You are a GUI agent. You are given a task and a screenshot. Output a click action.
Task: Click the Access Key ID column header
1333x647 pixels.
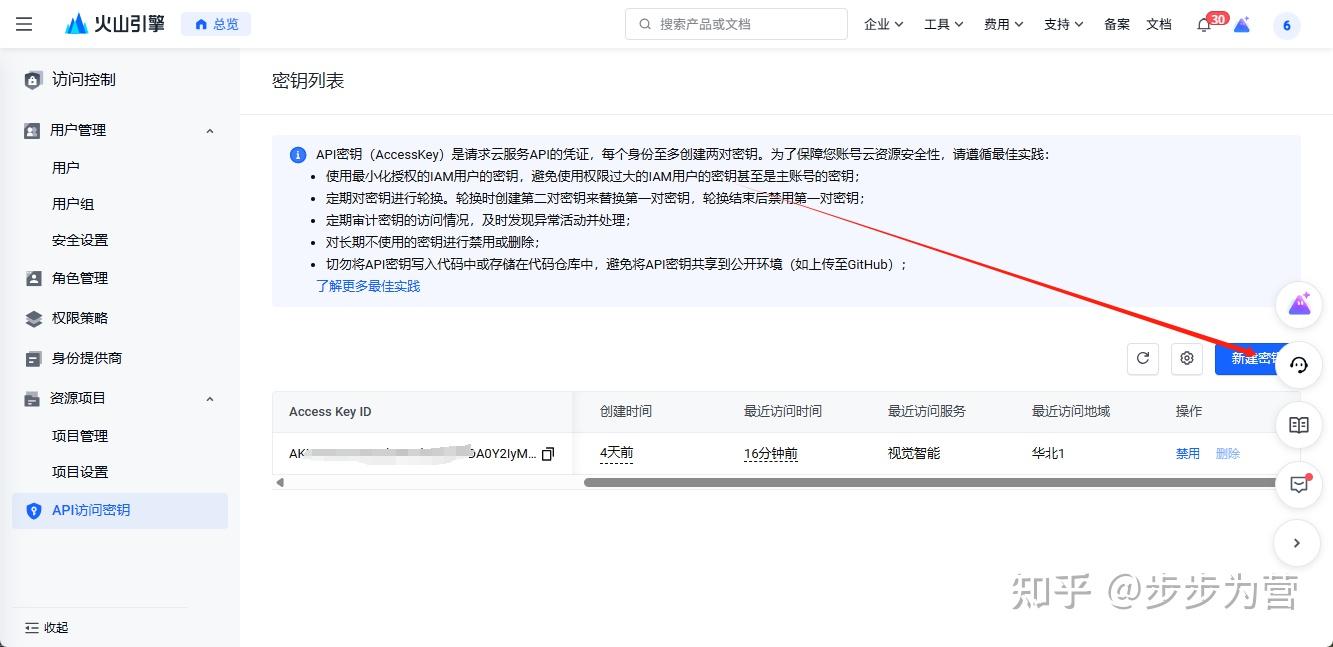point(330,412)
